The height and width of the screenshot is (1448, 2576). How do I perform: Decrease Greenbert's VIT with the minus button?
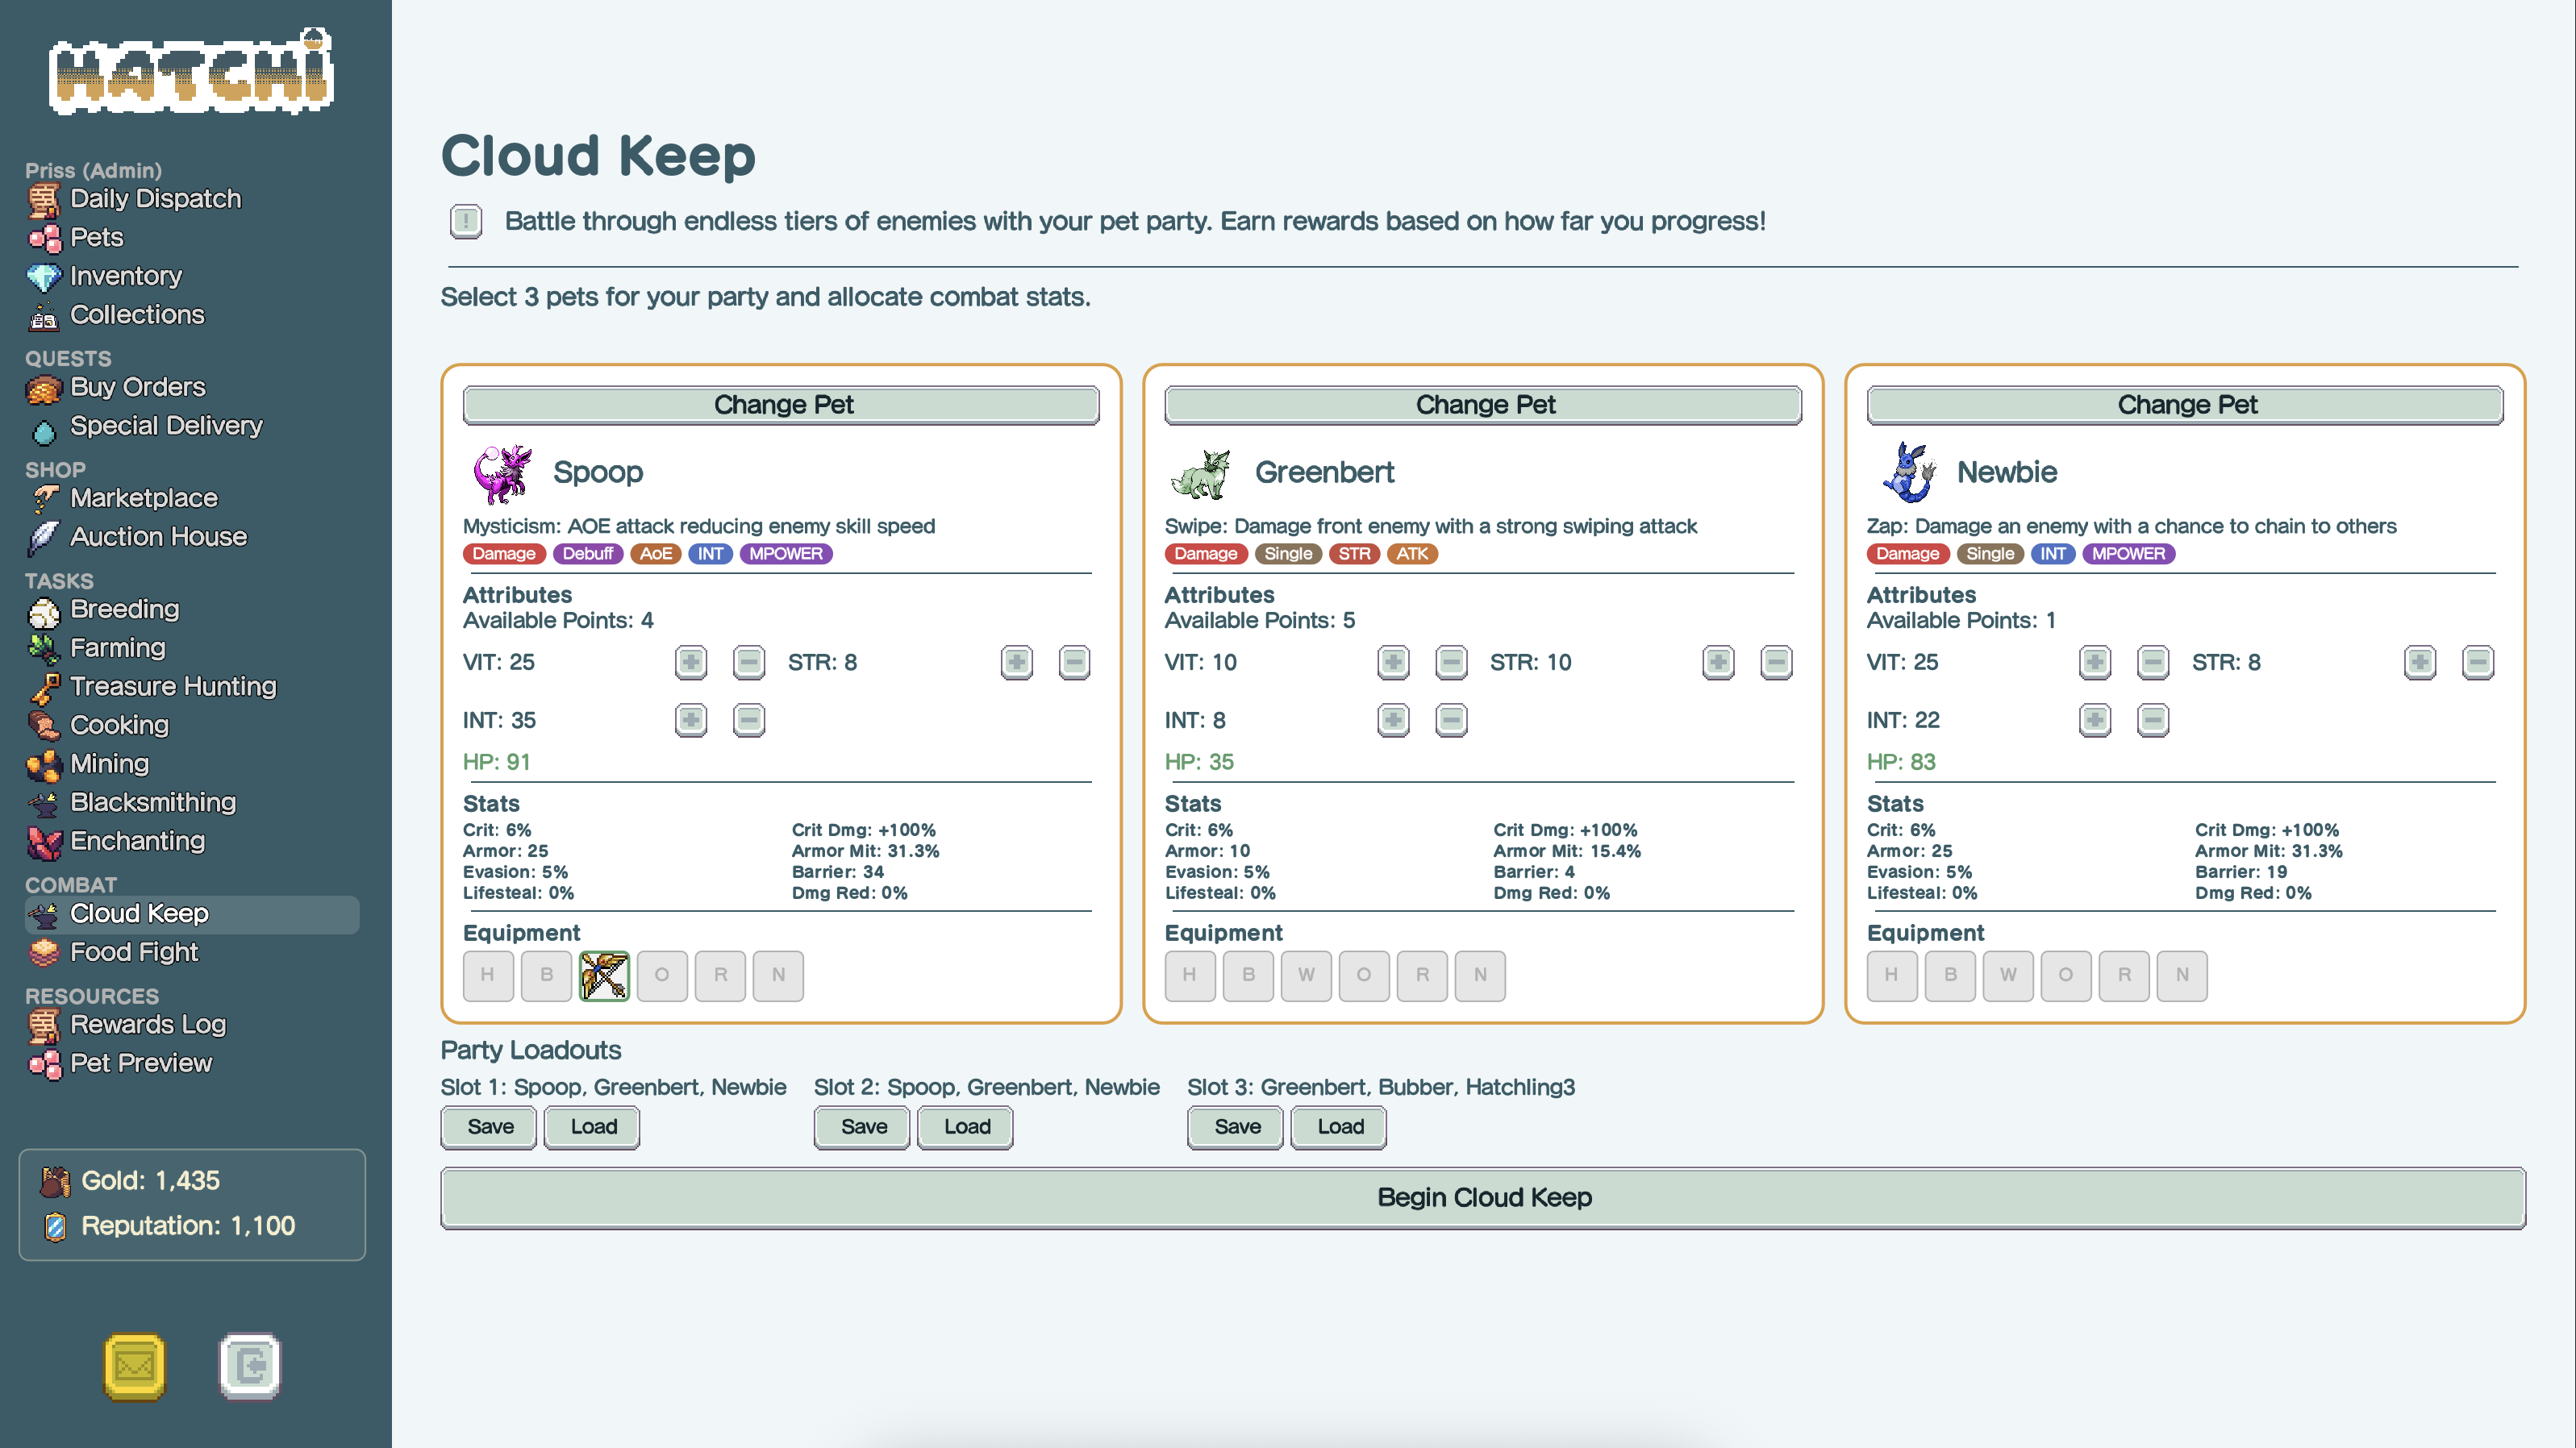coord(1450,662)
